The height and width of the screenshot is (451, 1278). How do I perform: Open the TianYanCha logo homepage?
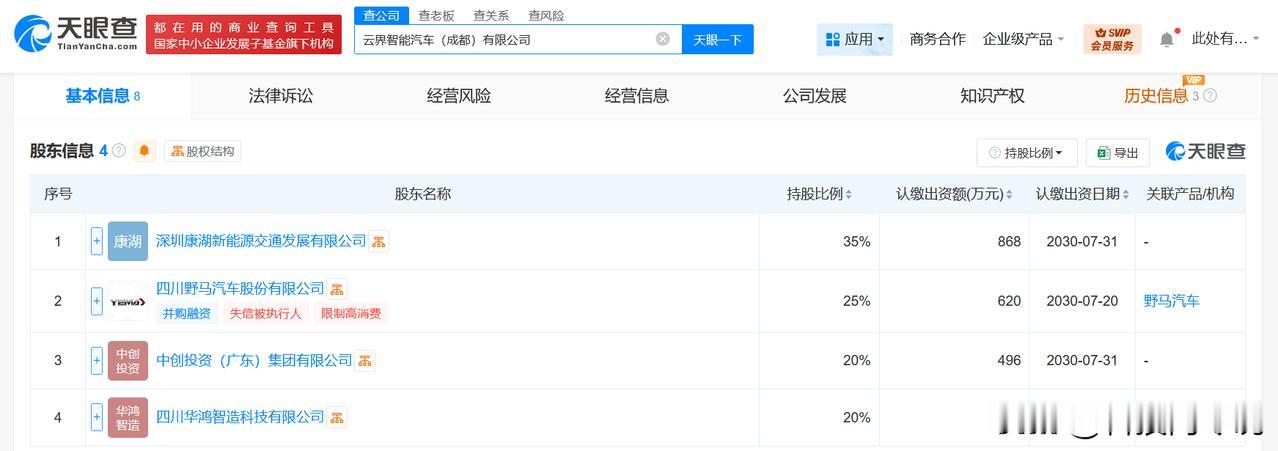tap(76, 34)
